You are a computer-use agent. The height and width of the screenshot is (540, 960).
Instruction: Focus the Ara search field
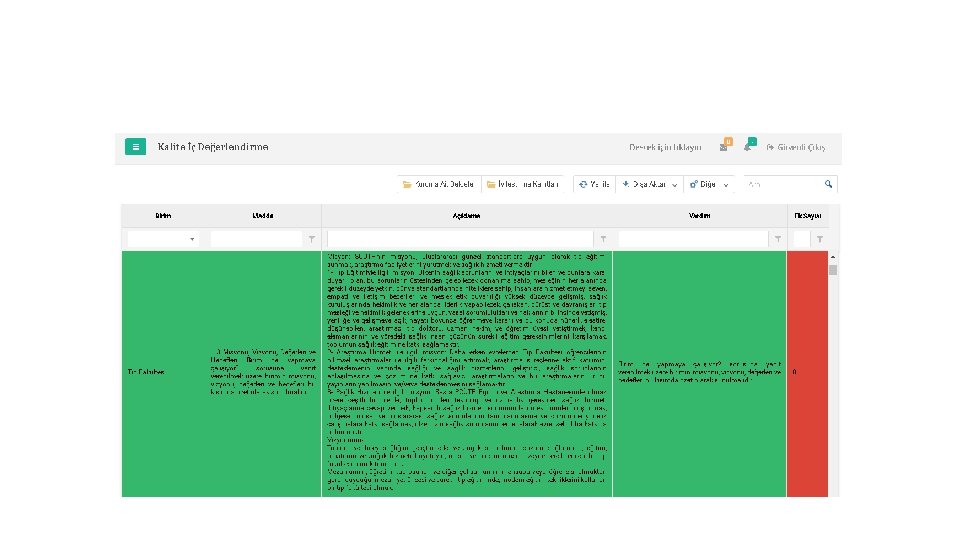click(x=784, y=184)
